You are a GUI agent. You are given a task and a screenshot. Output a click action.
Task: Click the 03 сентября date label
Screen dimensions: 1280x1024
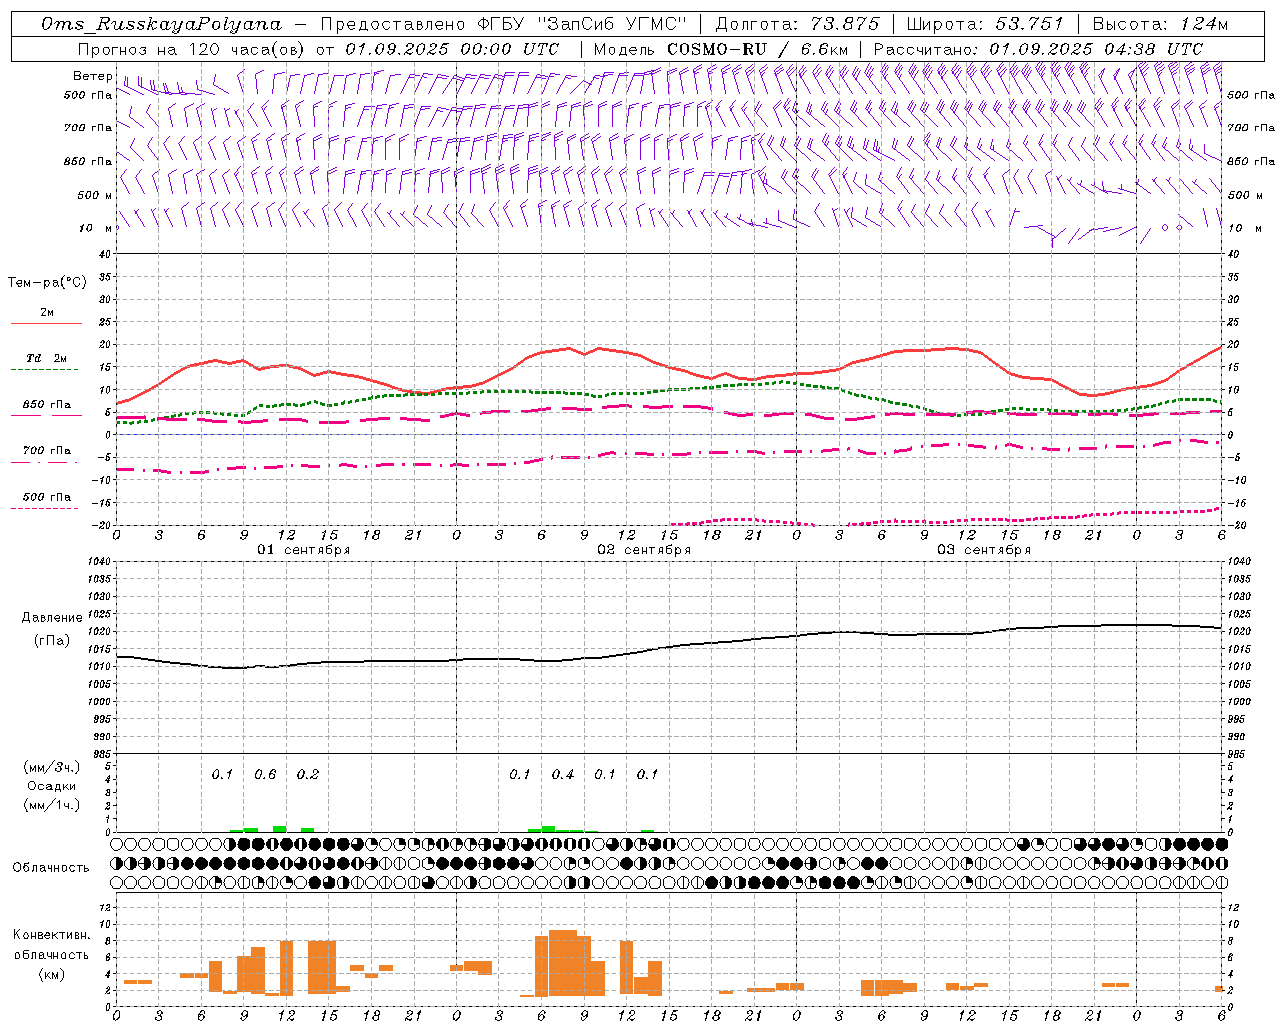983,550
